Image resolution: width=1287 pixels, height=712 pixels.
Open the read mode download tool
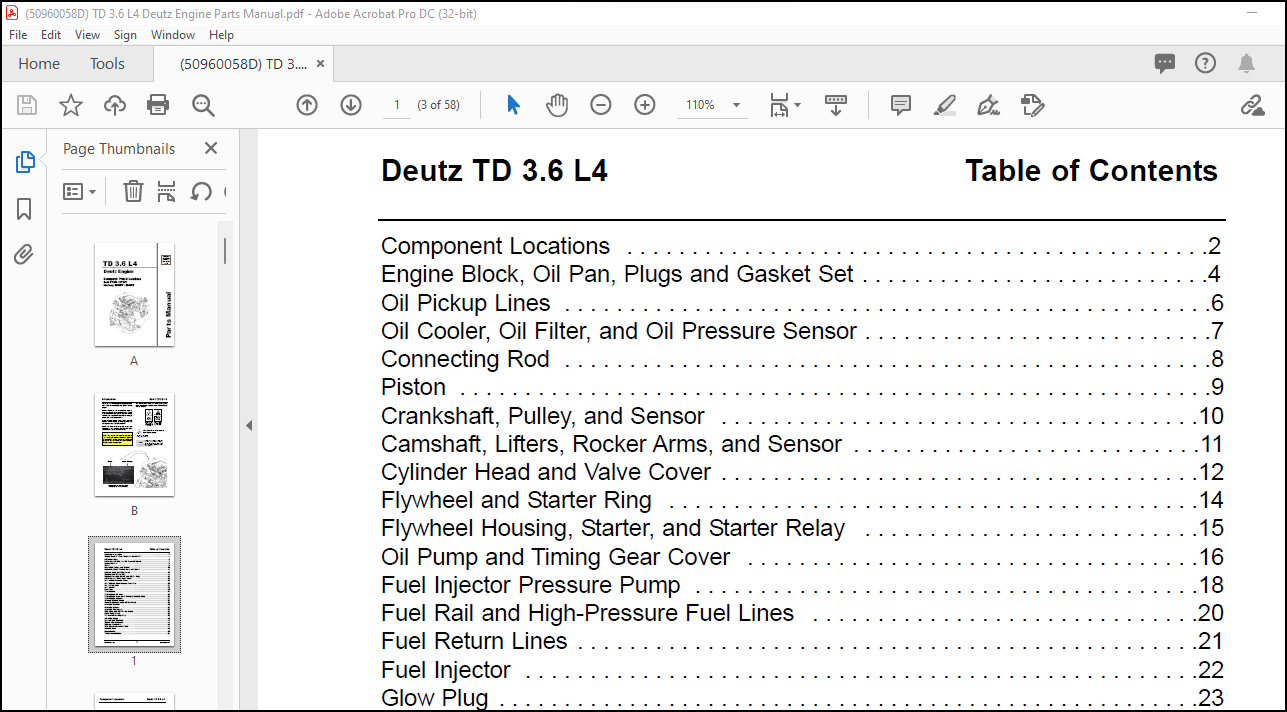836,105
